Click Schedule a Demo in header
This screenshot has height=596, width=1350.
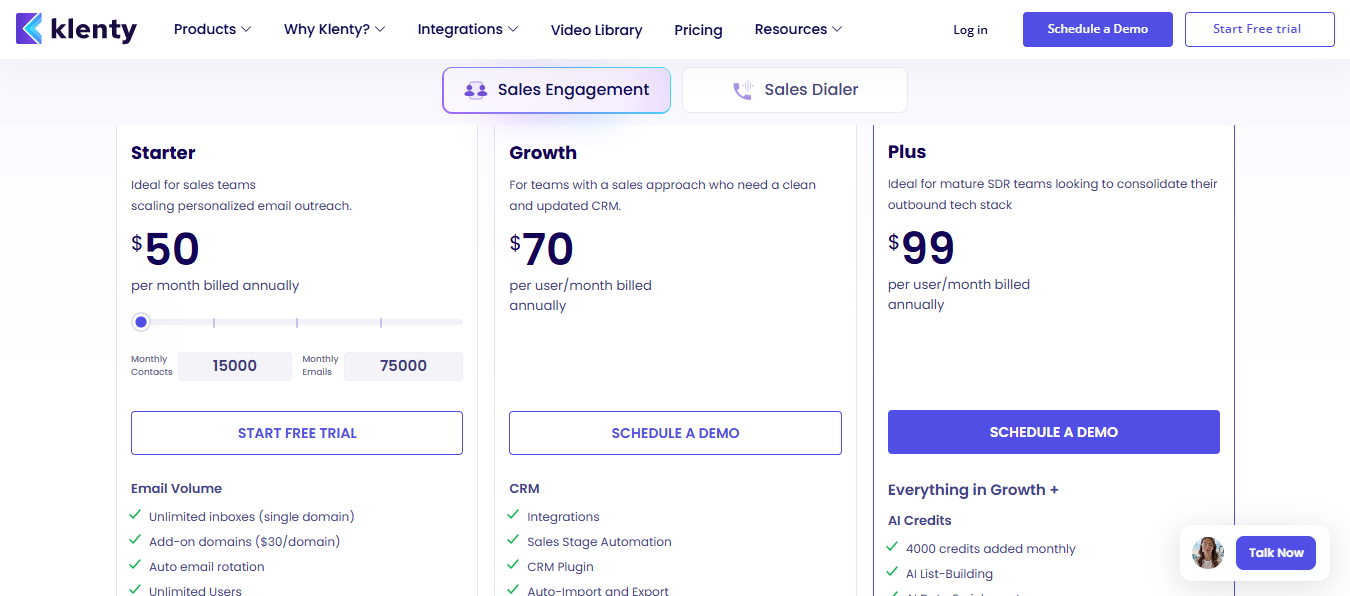tap(1097, 29)
